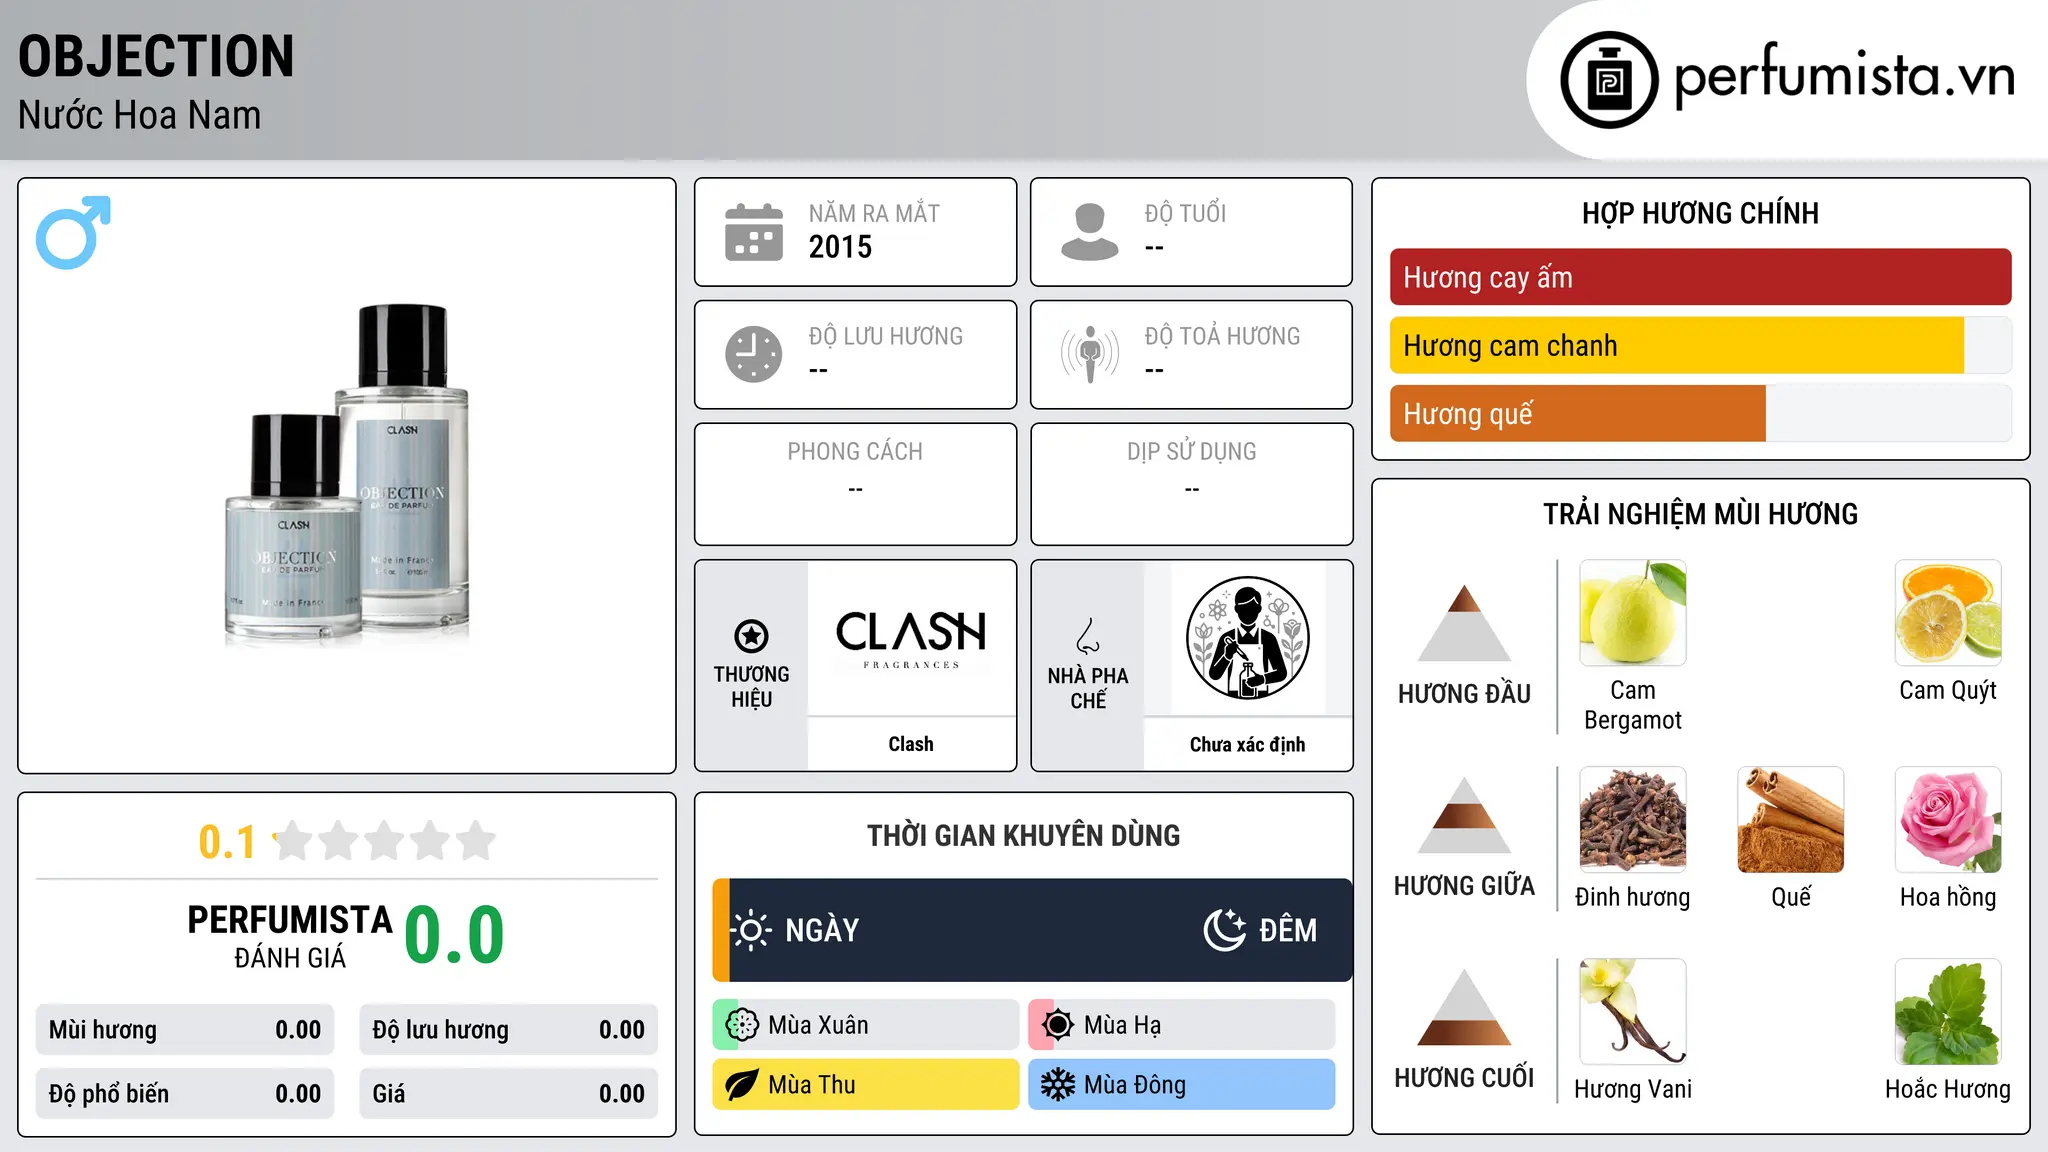Click the Nước Hoa Nam subtitle

139,115
